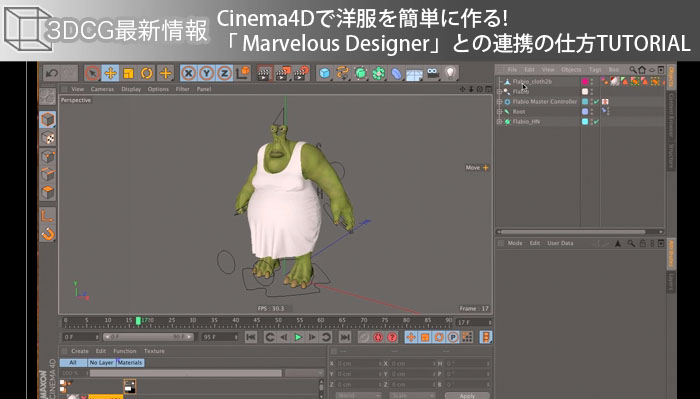Click Render to Picture Viewer icon

[x=283, y=73]
